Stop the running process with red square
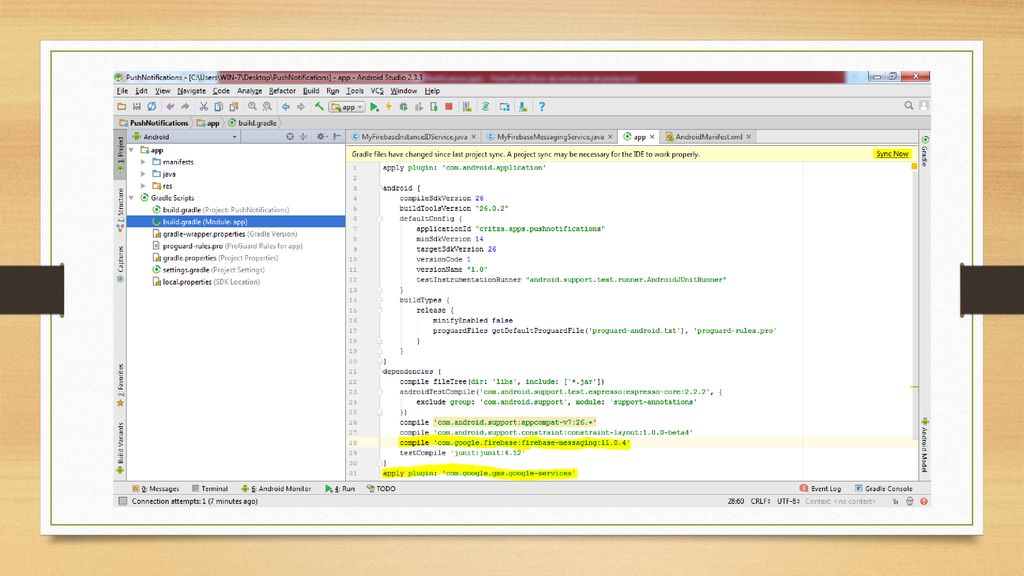The width and height of the screenshot is (1024, 576). tap(449, 106)
